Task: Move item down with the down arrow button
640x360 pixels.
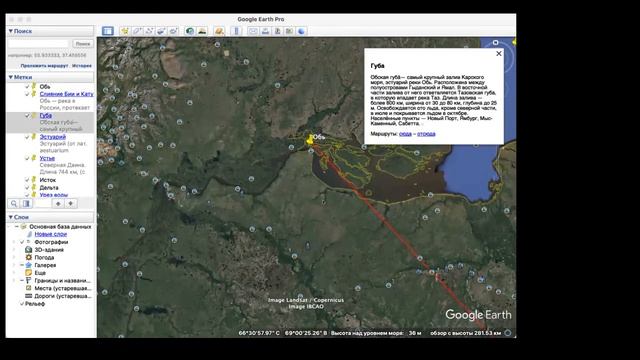Action: click(x=71, y=203)
